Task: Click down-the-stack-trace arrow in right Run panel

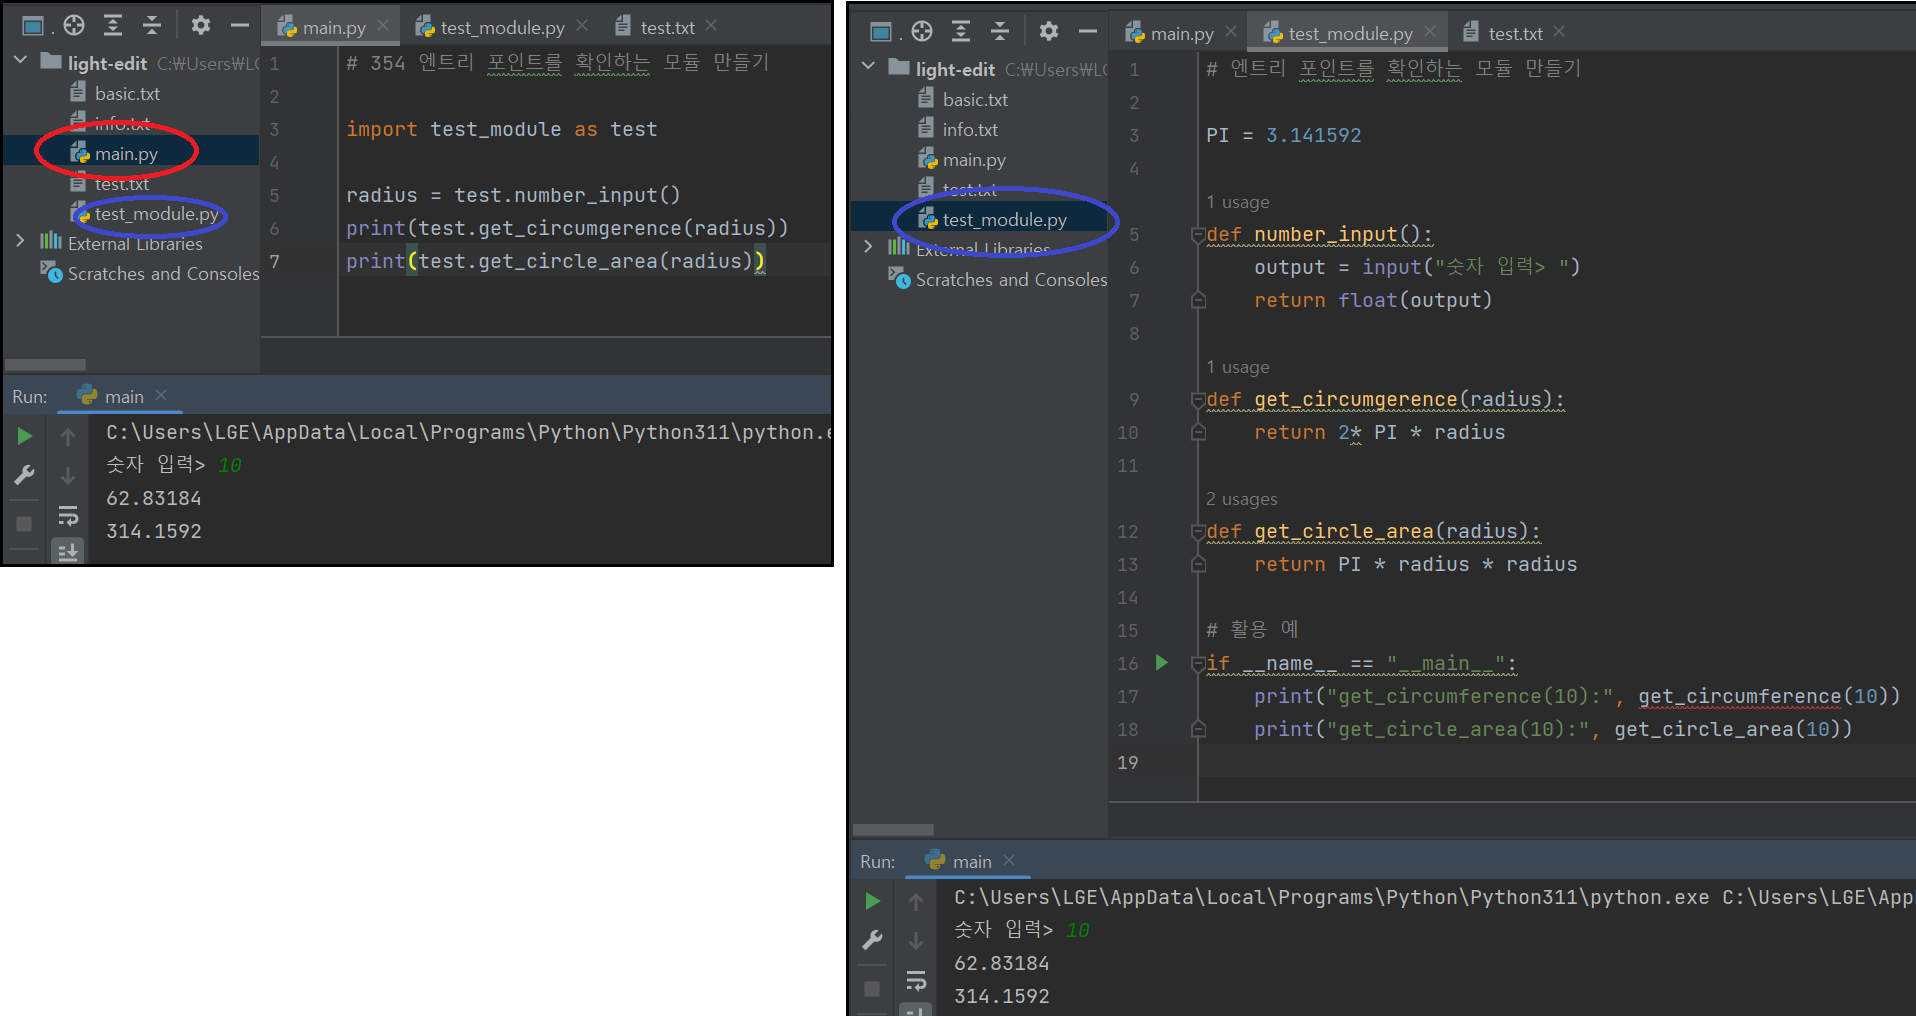Action: click(x=916, y=940)
